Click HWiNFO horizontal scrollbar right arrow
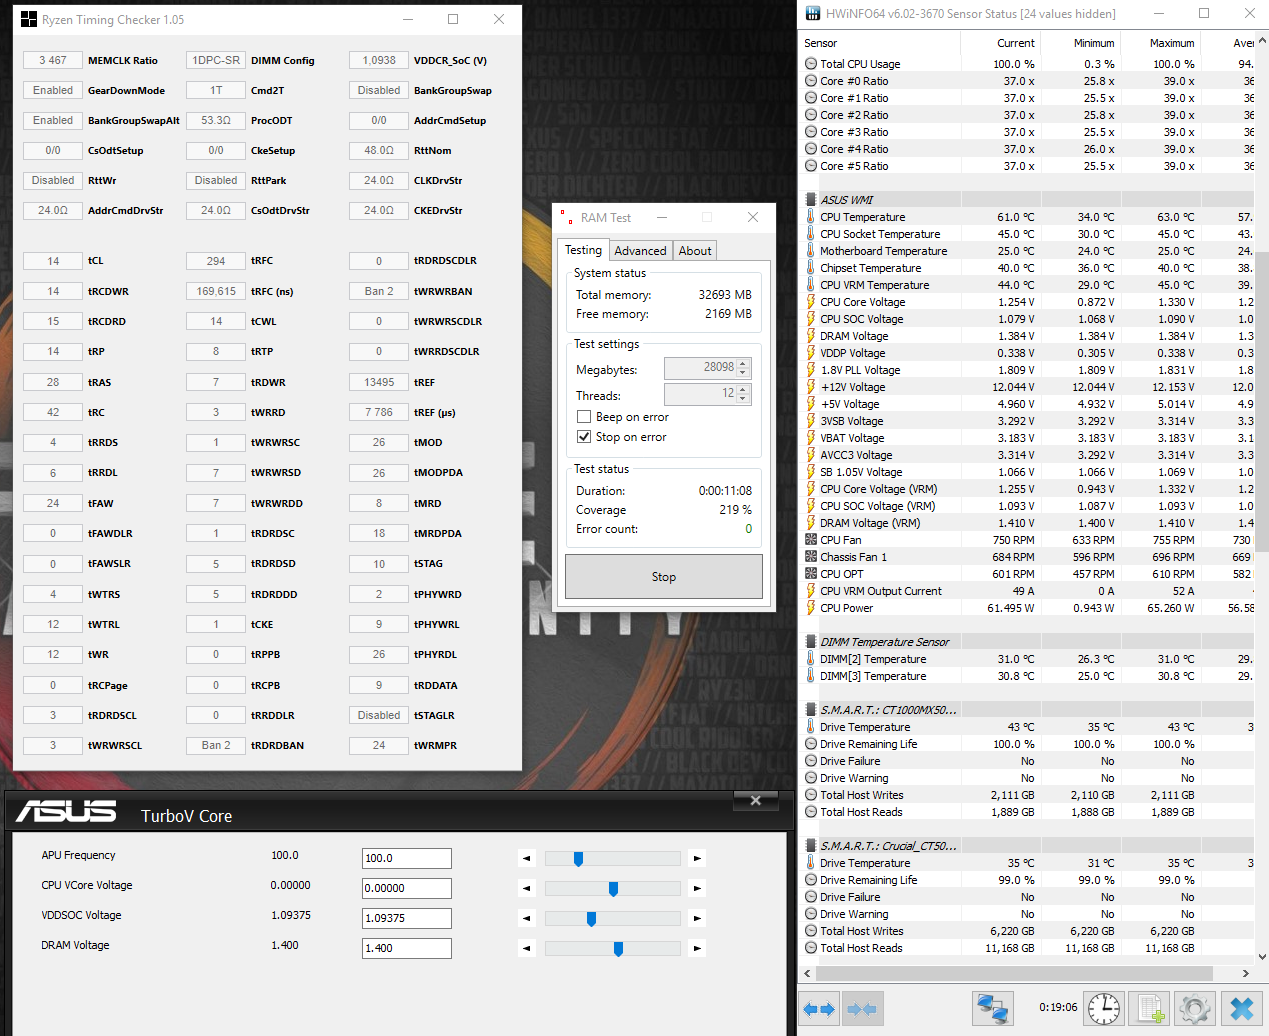1269x1036 pixels. (1245, 973)
